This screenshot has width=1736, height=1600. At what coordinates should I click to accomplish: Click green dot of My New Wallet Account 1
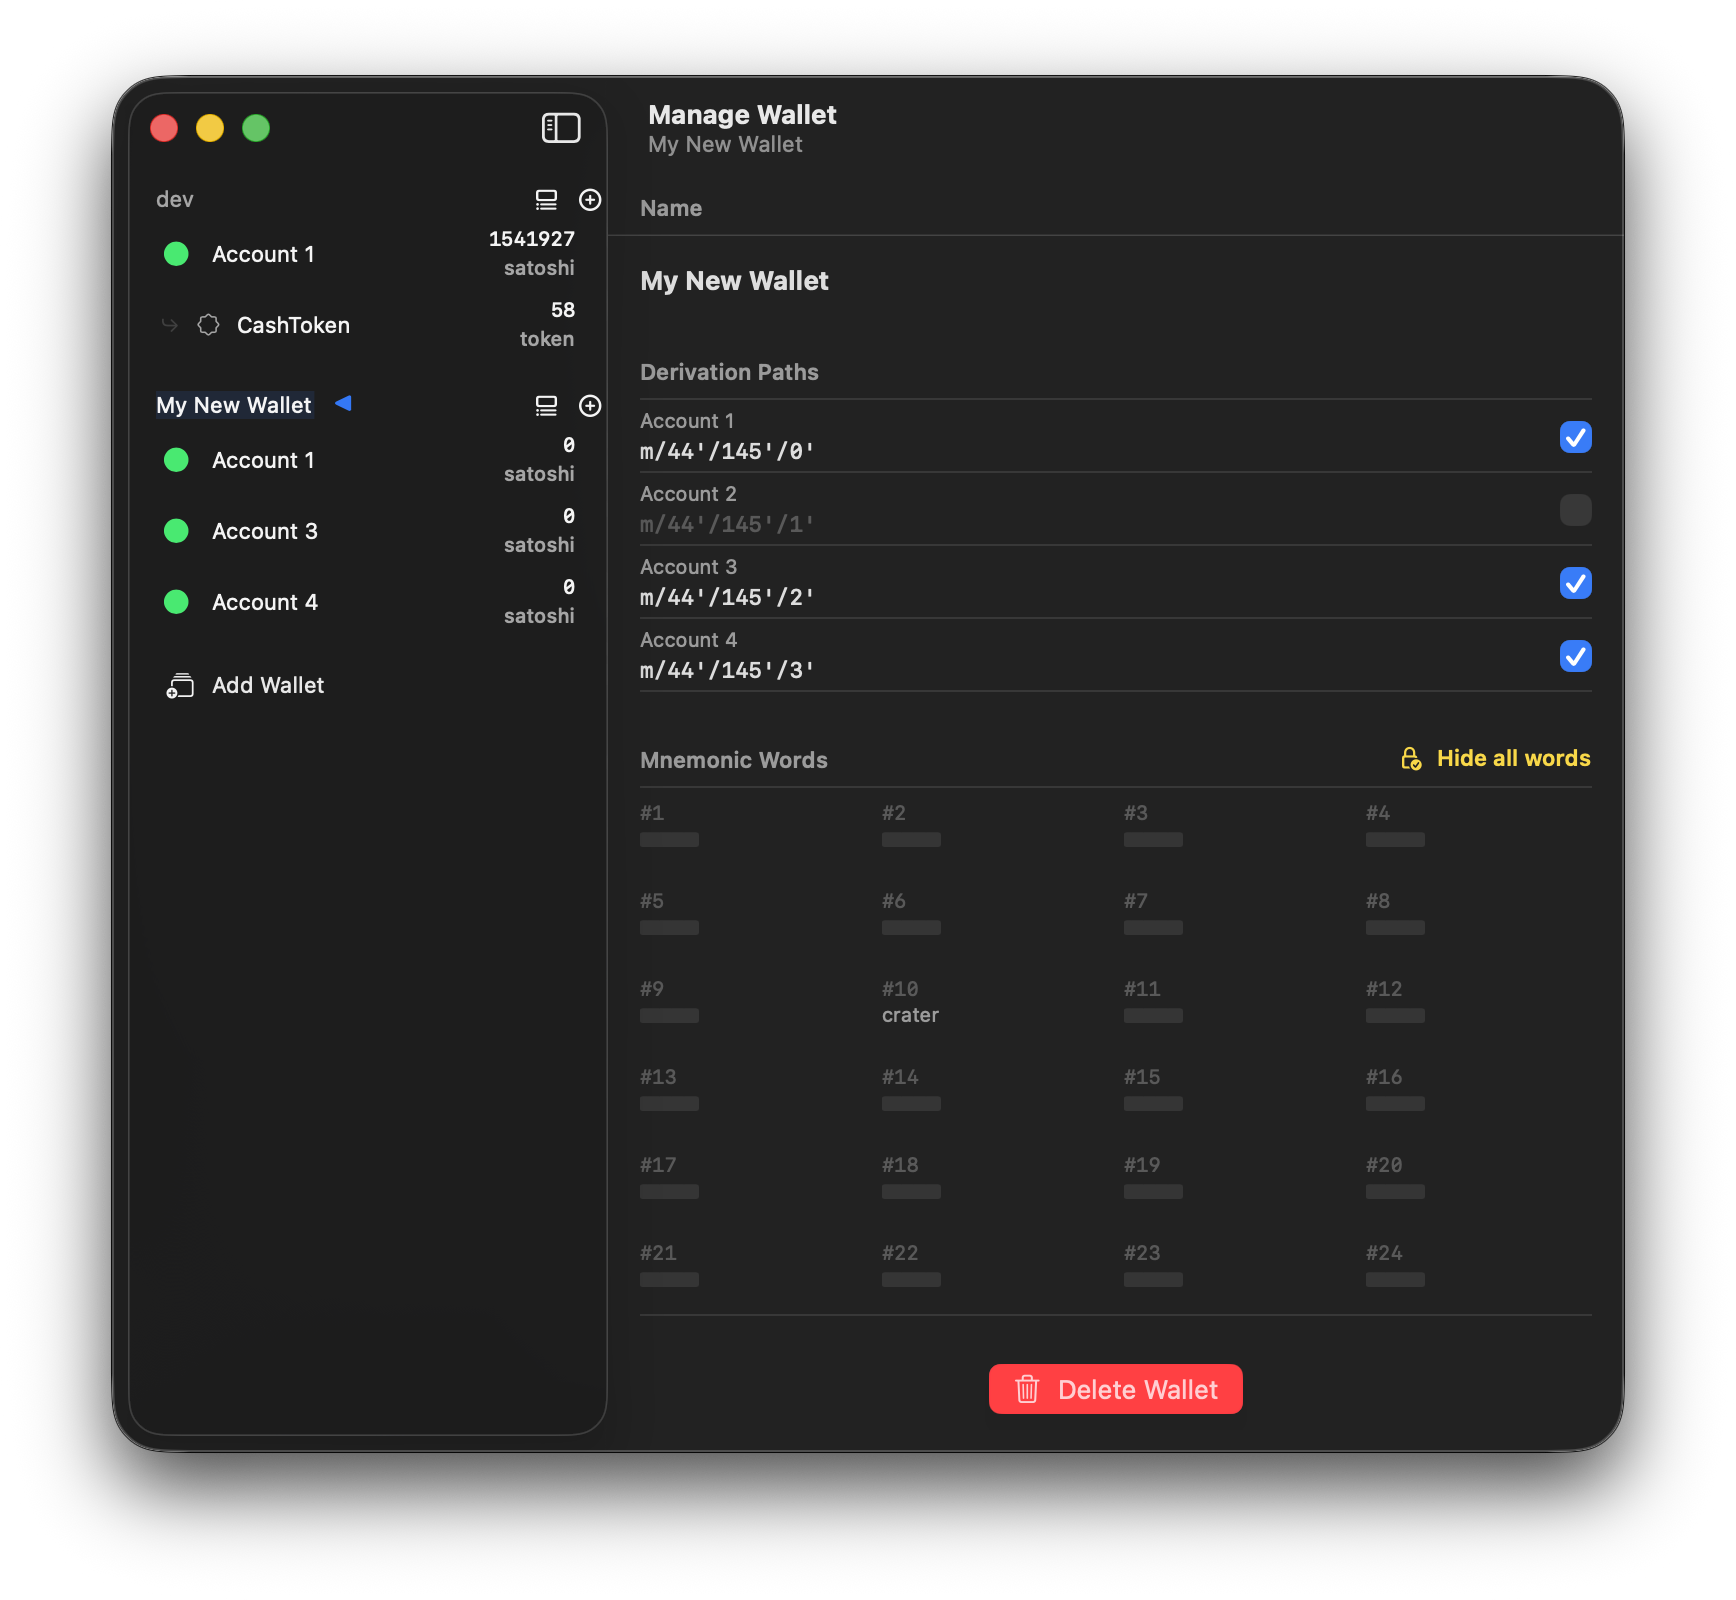(x=176, y=460)
